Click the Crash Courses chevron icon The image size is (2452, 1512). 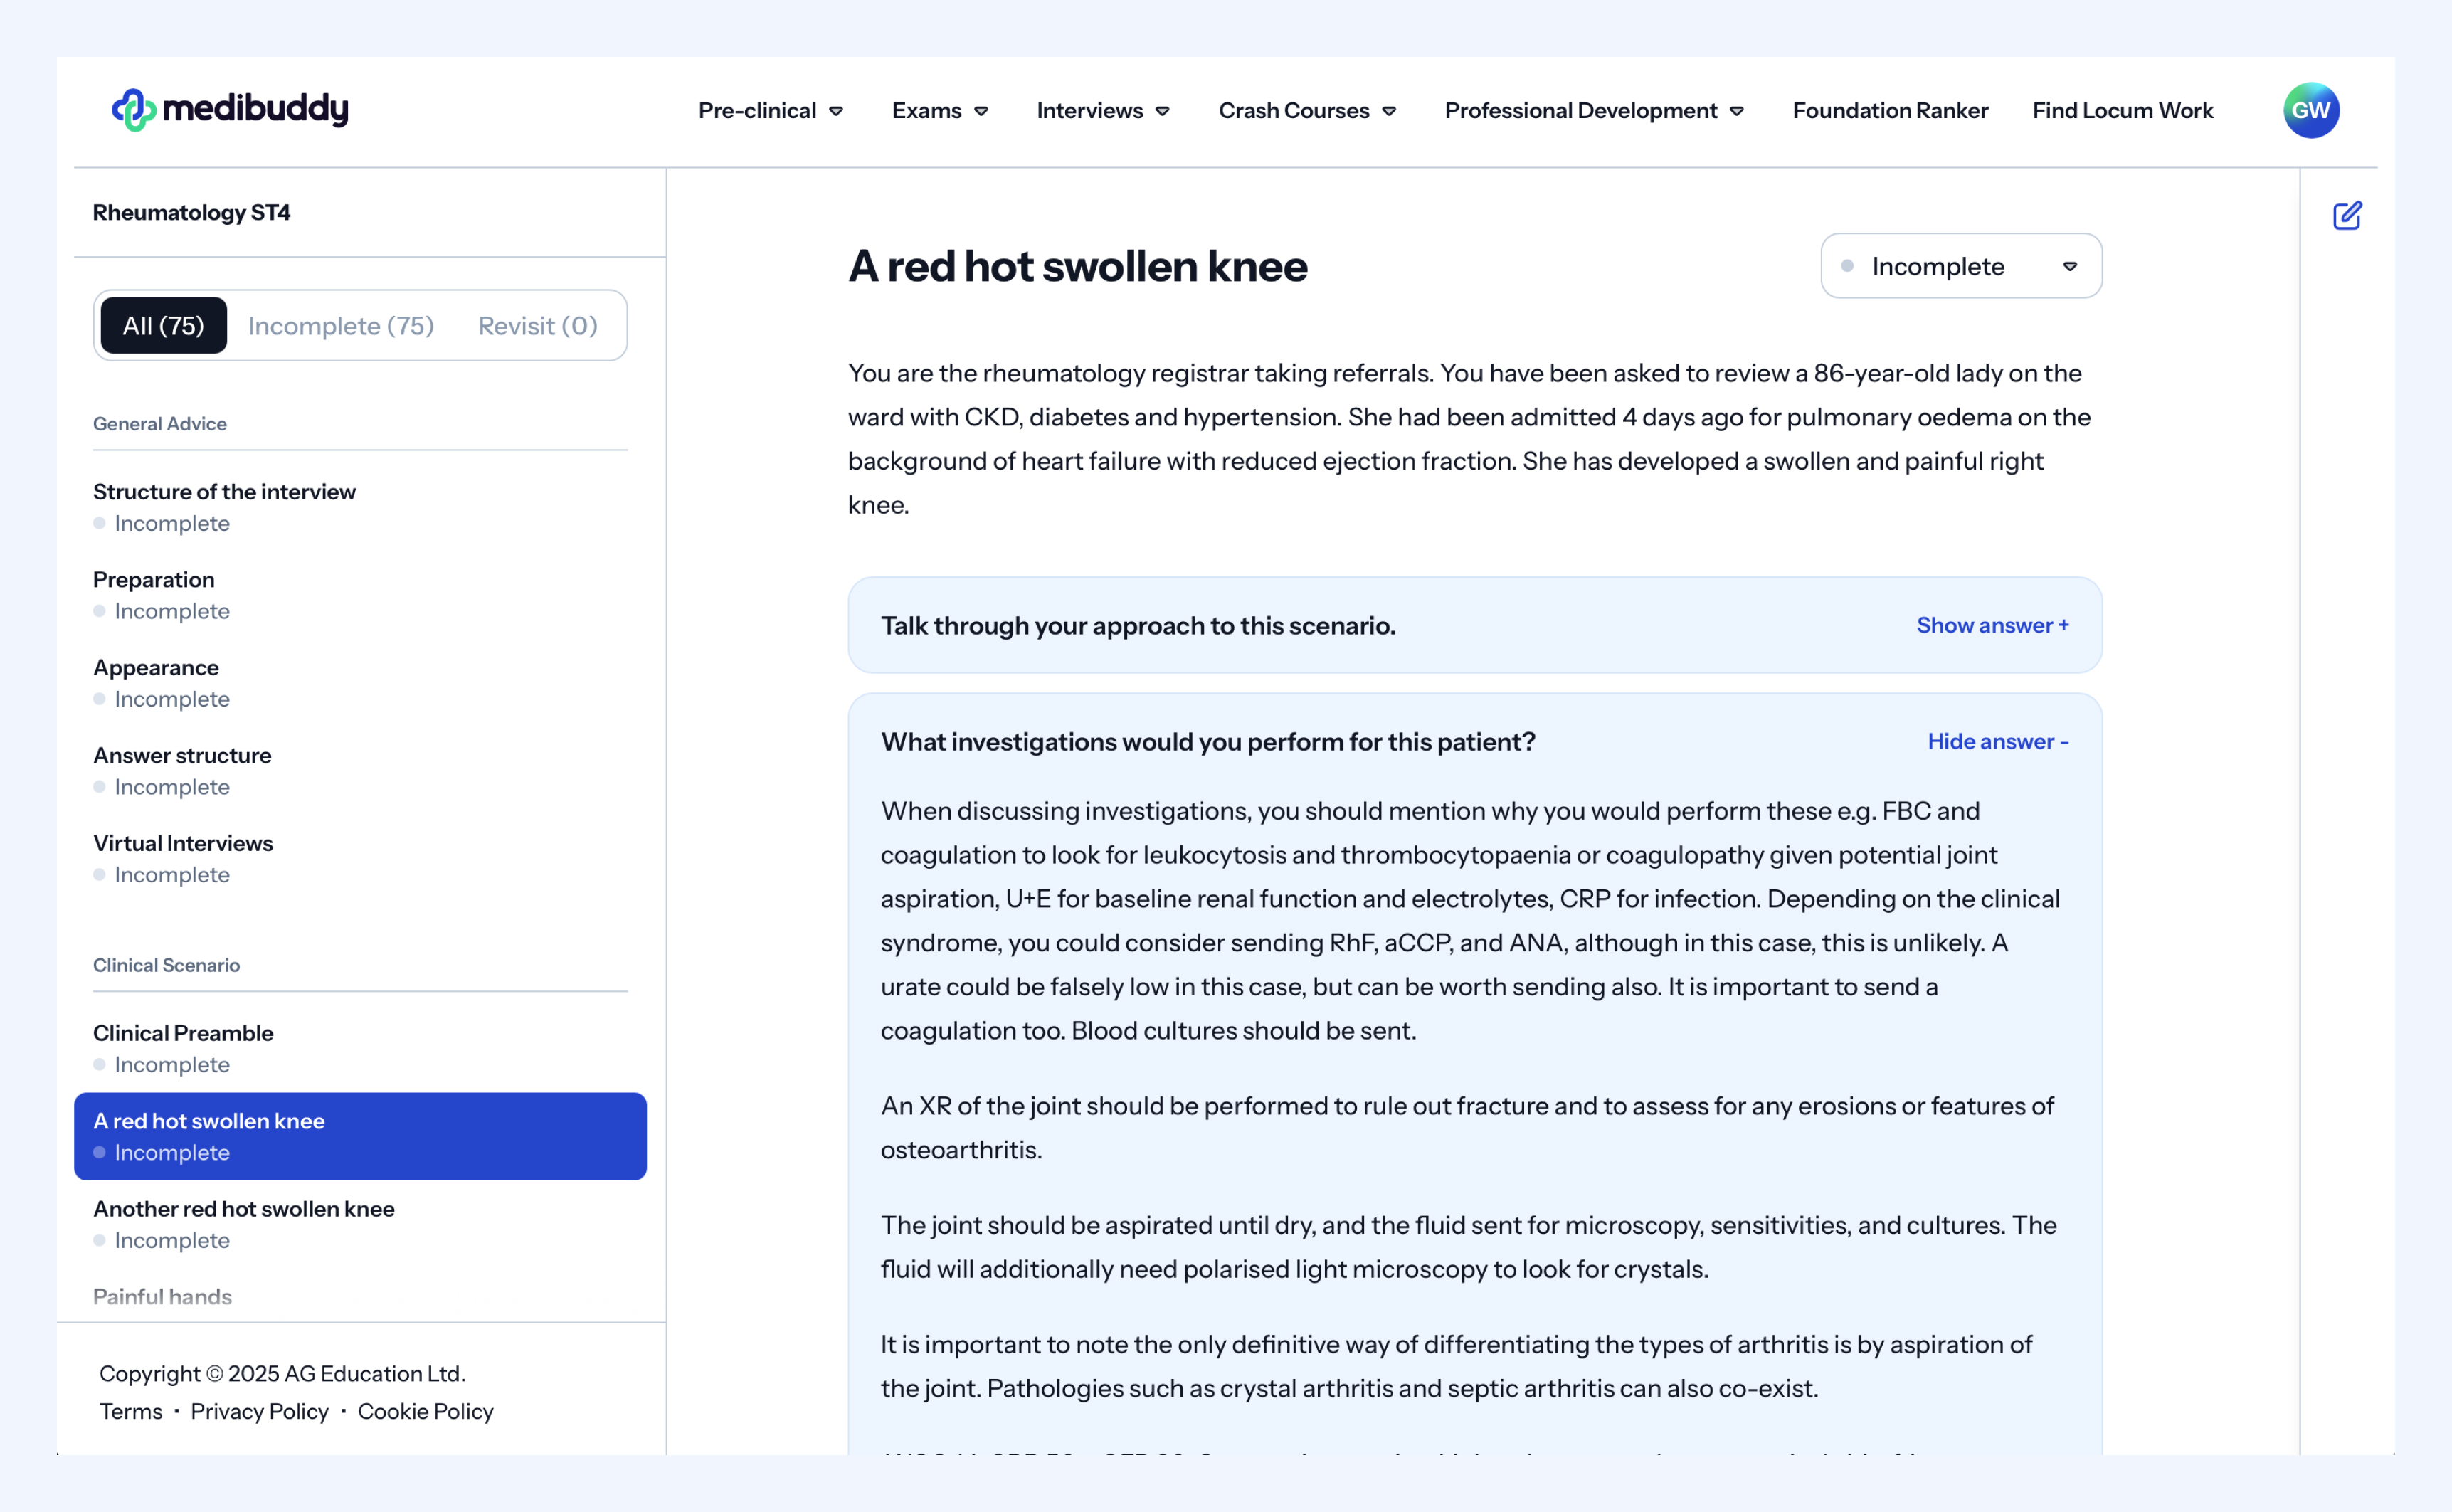click(1389, 111)
